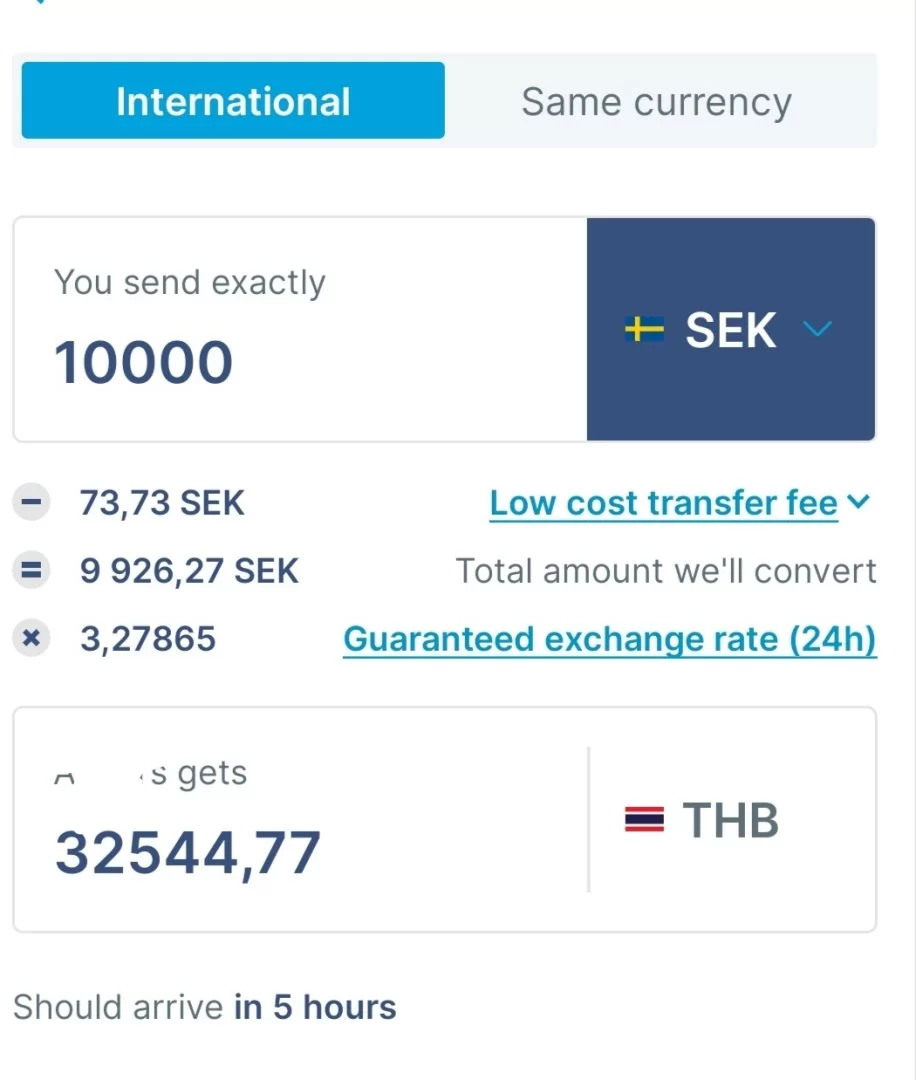Click the equals icon beside 9 926,27 SEK
916x1080 pixels.
click(x=31, y=570)
